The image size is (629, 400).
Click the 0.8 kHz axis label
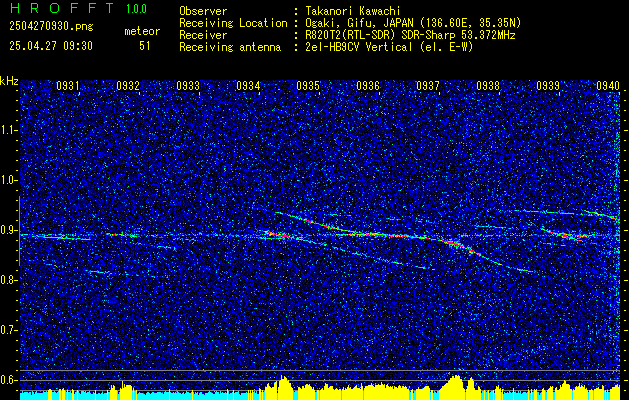(8, 280)
